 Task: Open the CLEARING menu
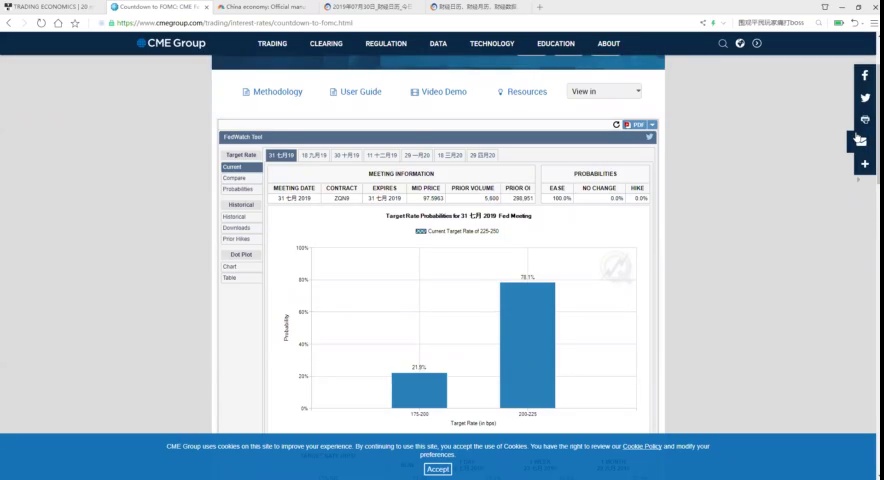(x=326, y=43)
